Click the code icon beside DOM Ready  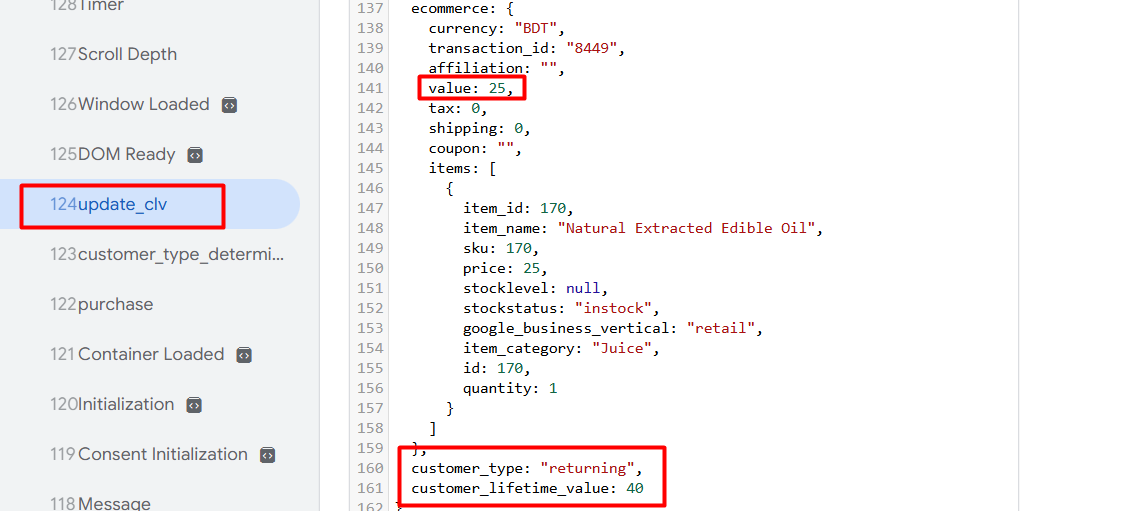(x=195, y=155)
